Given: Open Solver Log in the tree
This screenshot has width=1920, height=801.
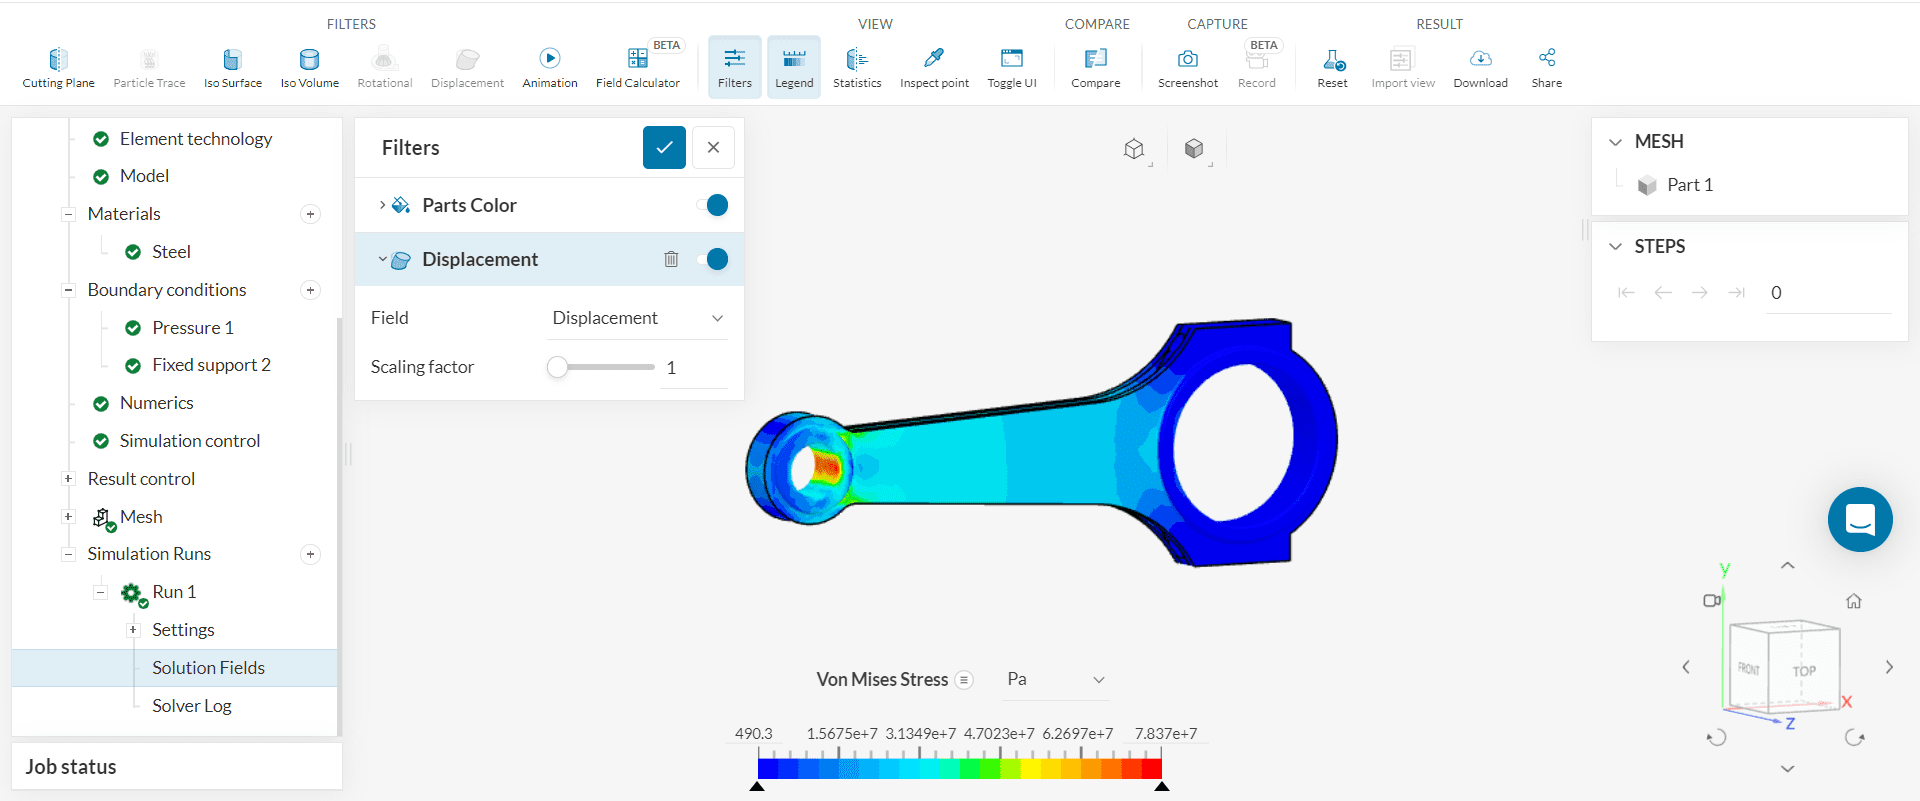Looking at the screenshot, I should pos(191,706).
